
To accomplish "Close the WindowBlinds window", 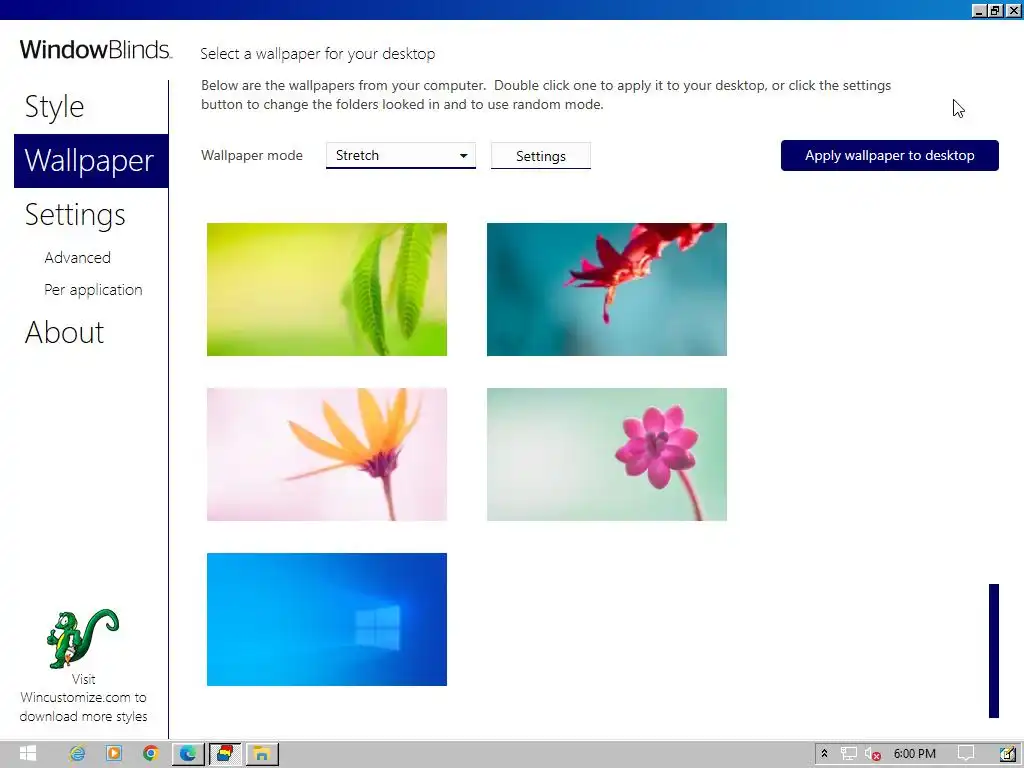I will click(x=1013, y=10).
